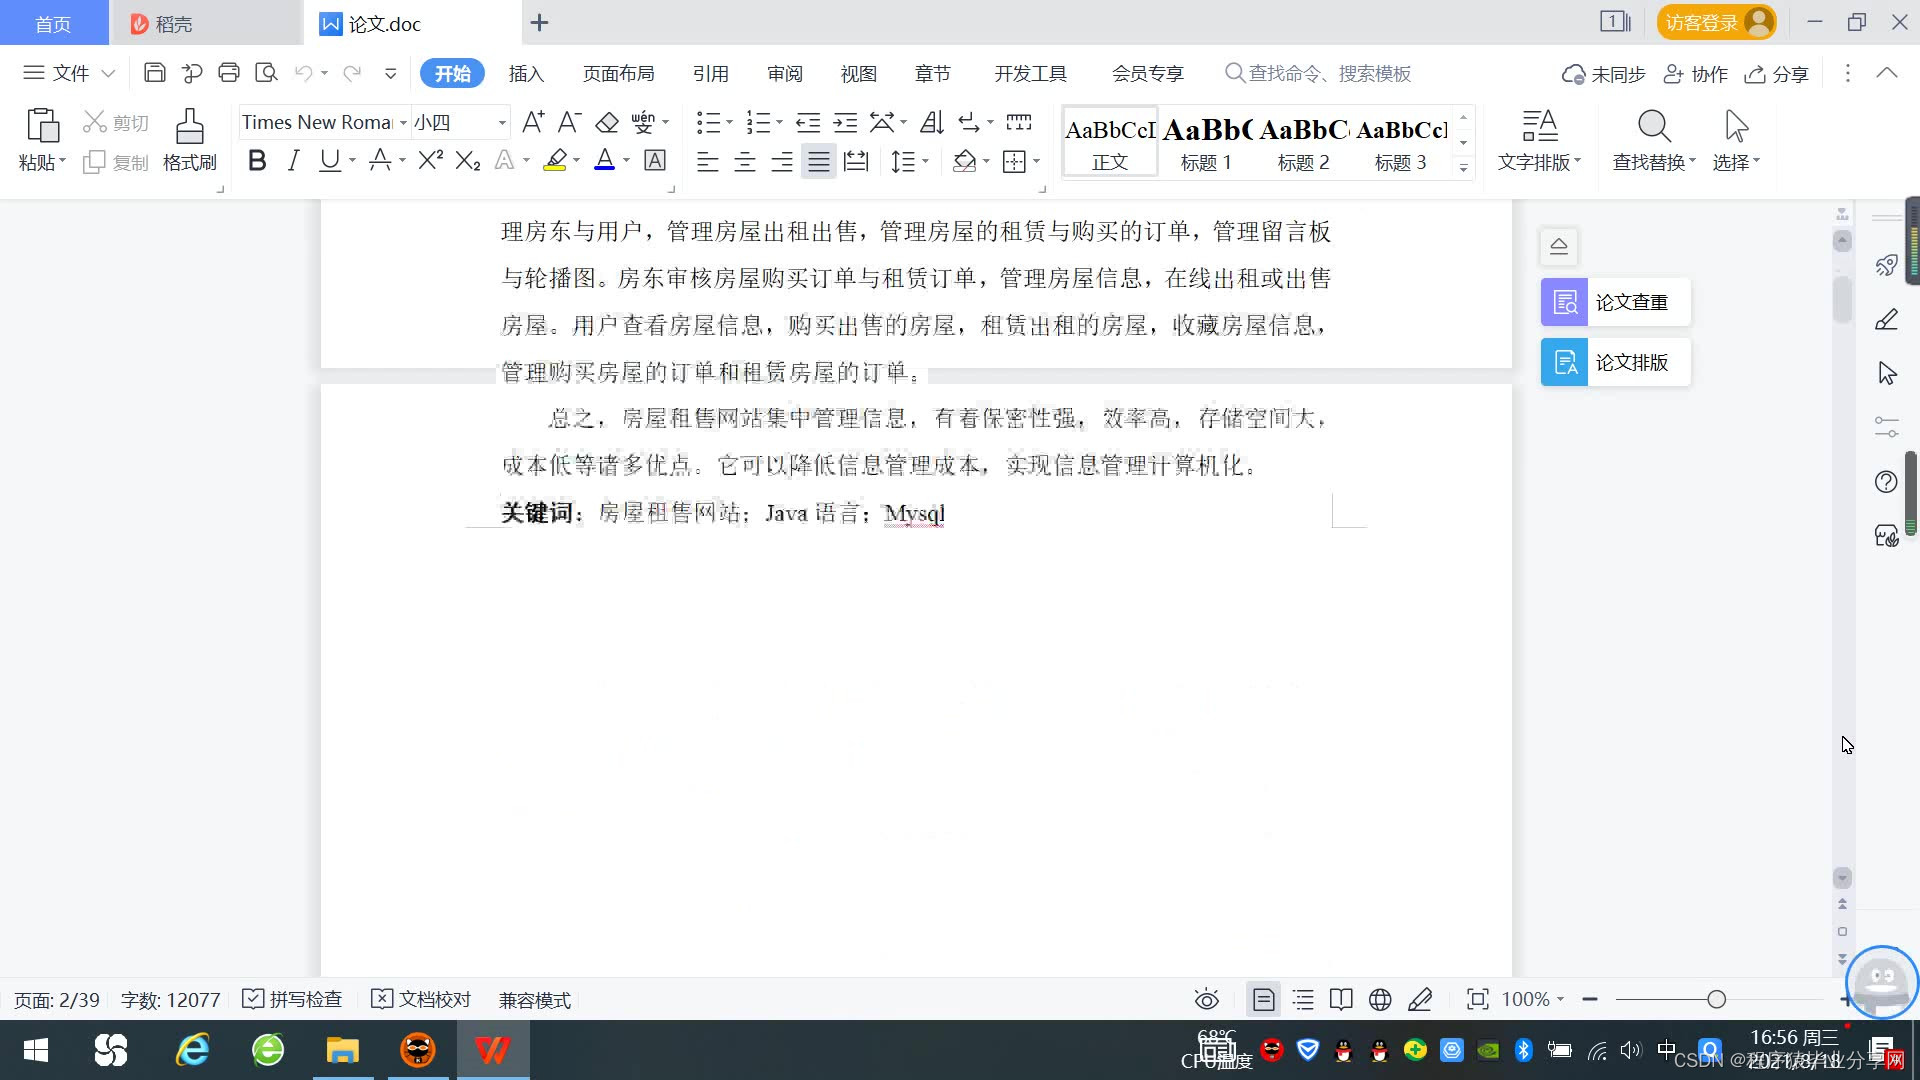Click the zoom slider handle

1716,999
